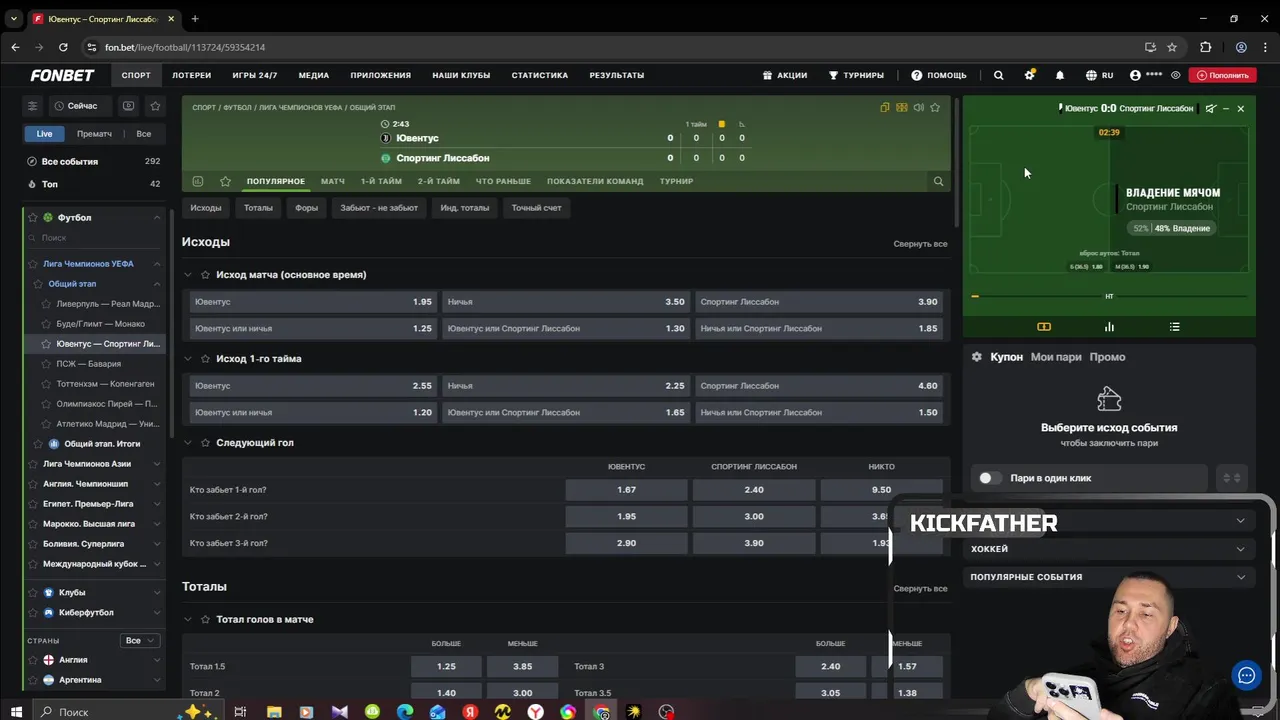Click the tracker match timeline bar
1280x720 pixels.
point(1109,297)
